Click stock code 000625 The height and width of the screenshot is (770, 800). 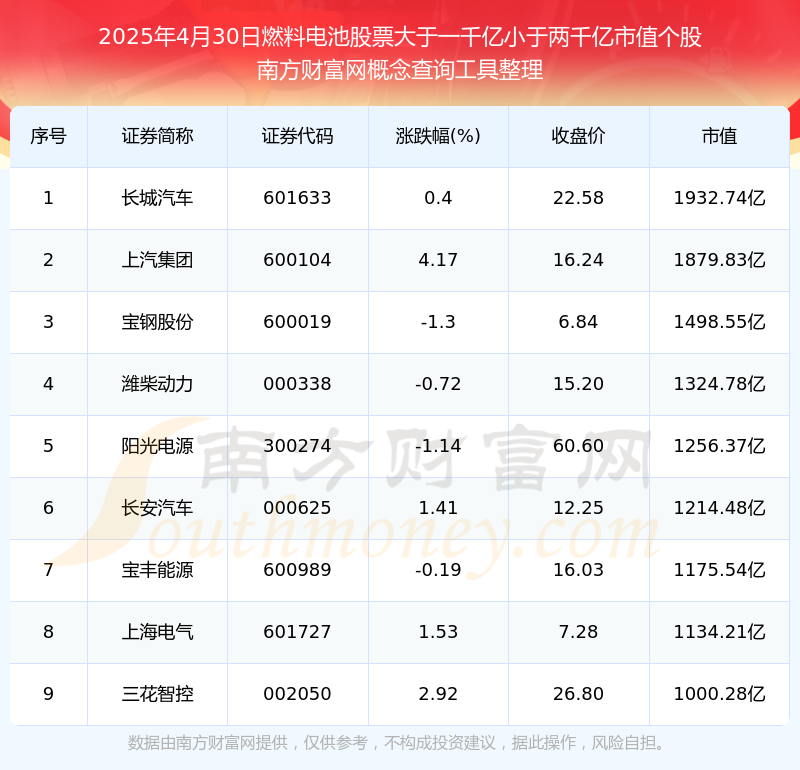pos(297,508)
